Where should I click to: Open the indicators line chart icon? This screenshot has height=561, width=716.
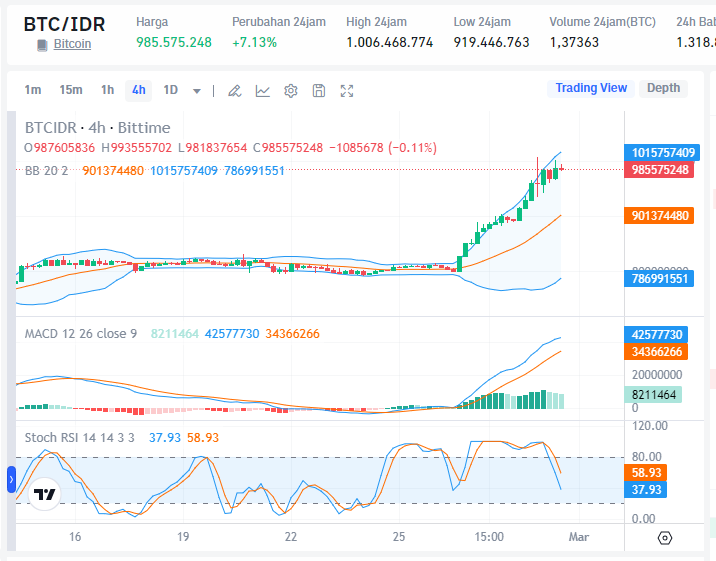263,91
